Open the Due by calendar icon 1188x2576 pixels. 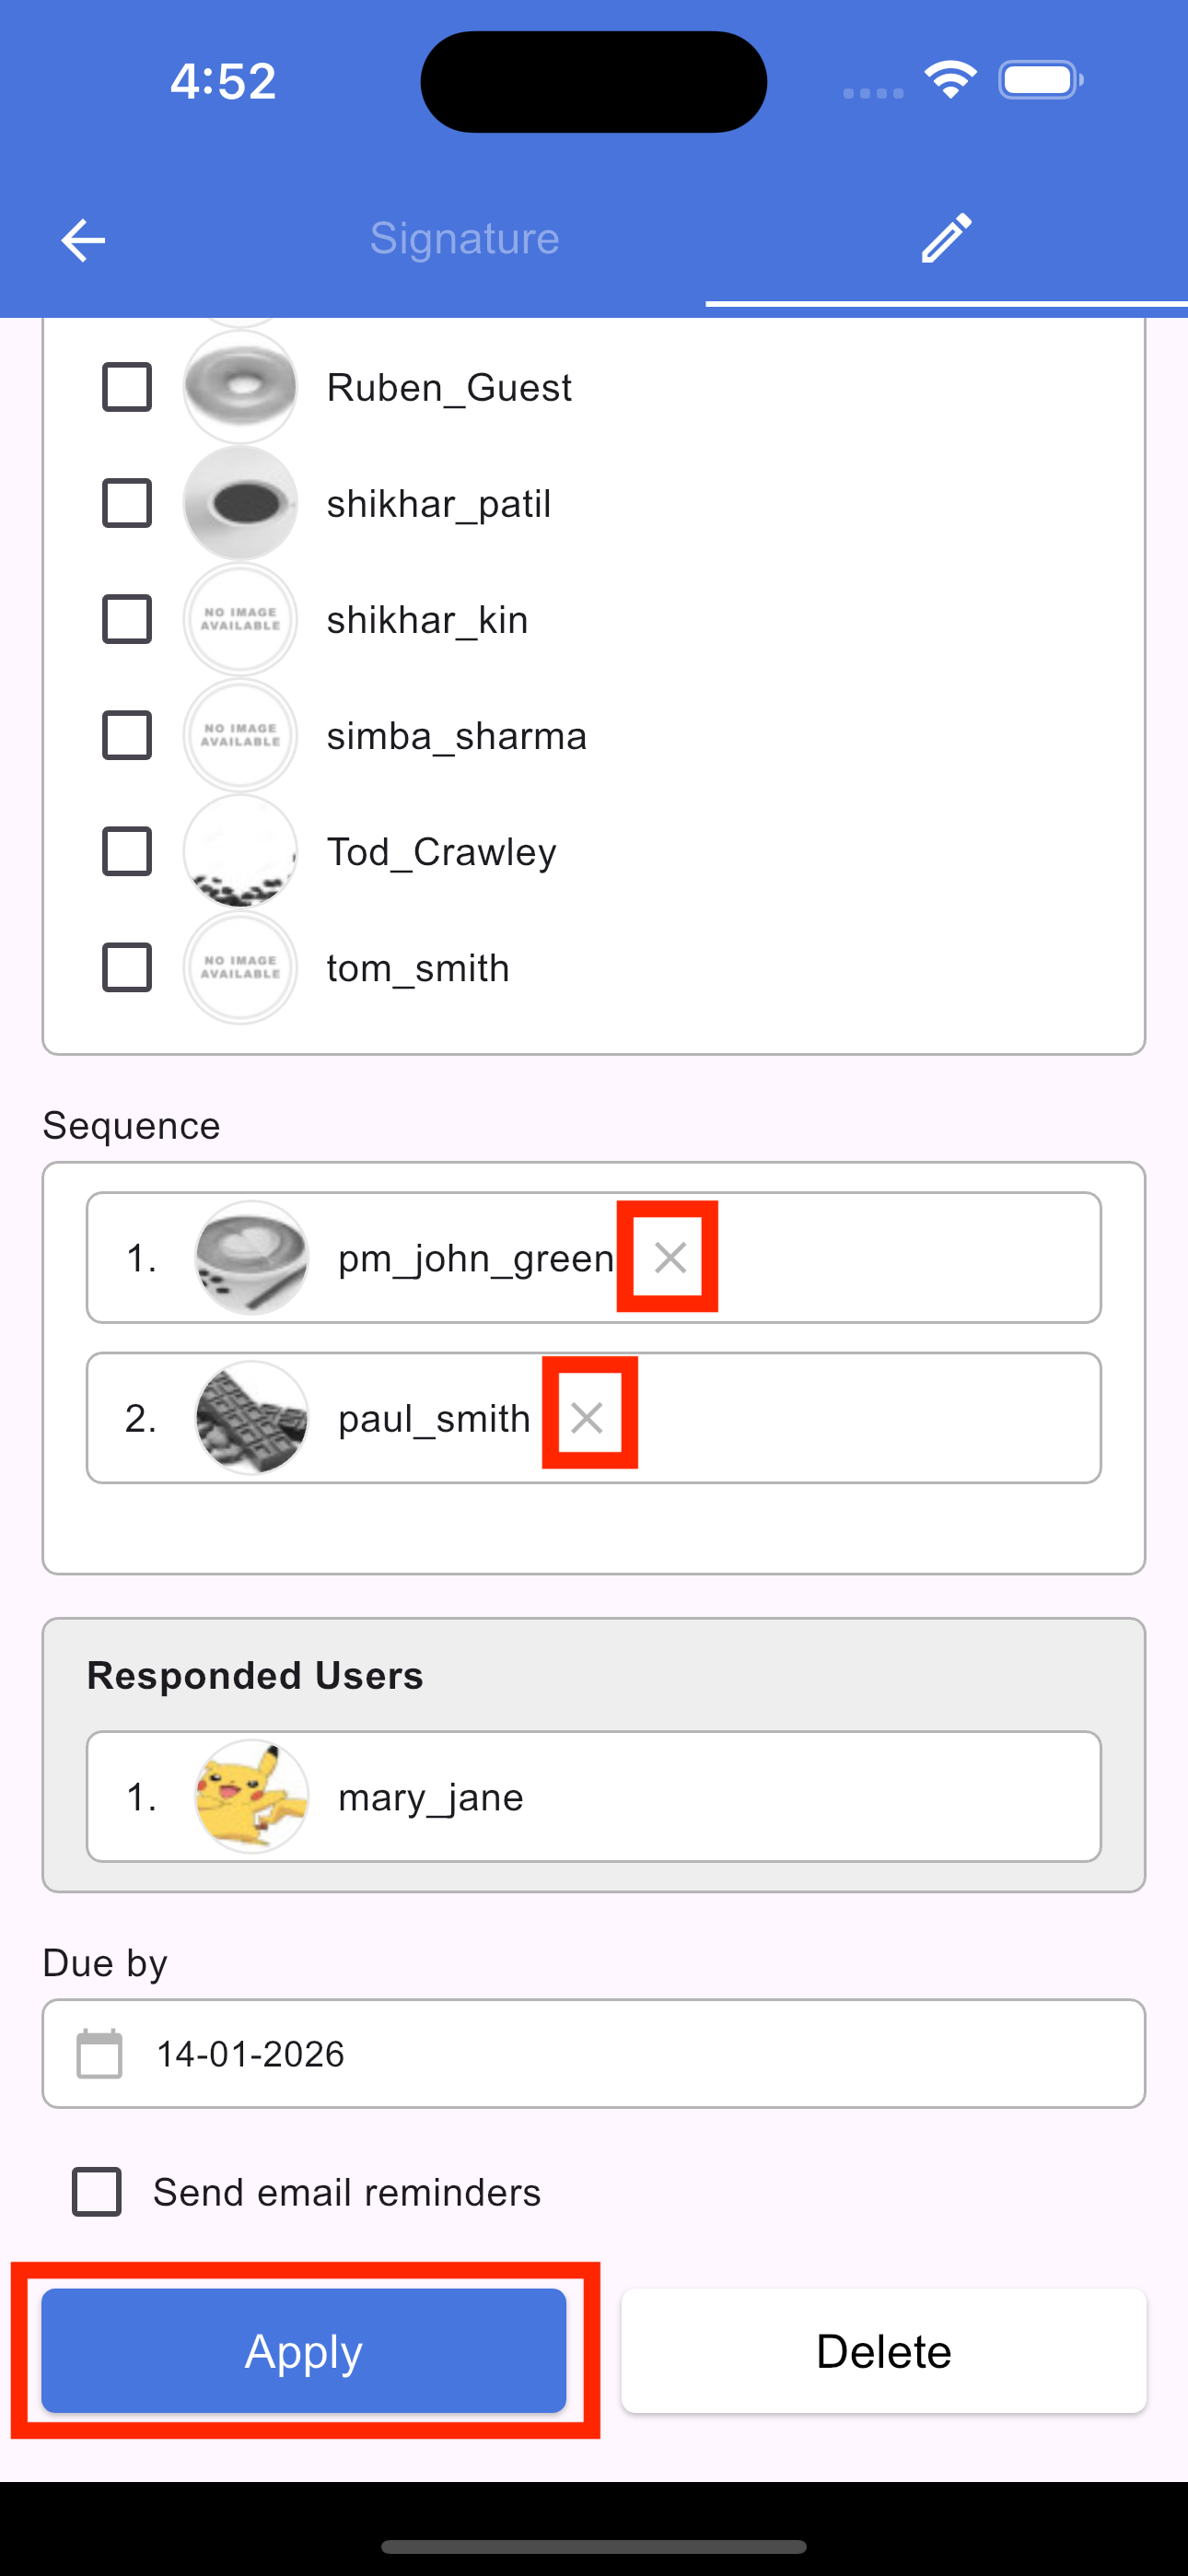100,2054
